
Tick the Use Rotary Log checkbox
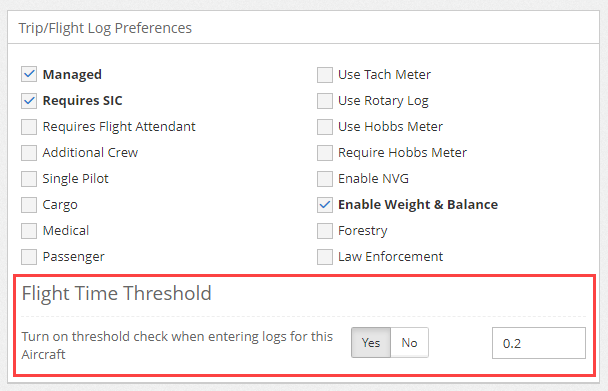click(325, 100)
